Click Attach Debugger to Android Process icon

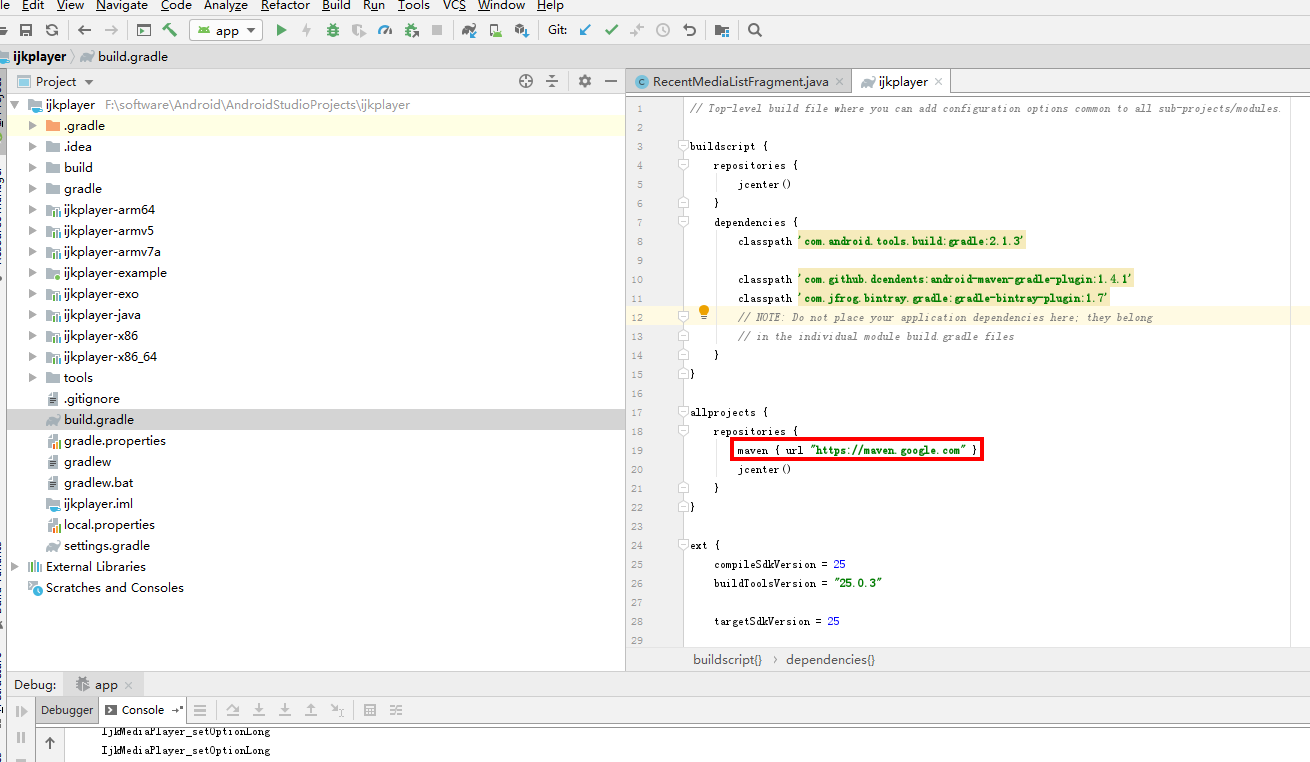click(x=411, y=31)
